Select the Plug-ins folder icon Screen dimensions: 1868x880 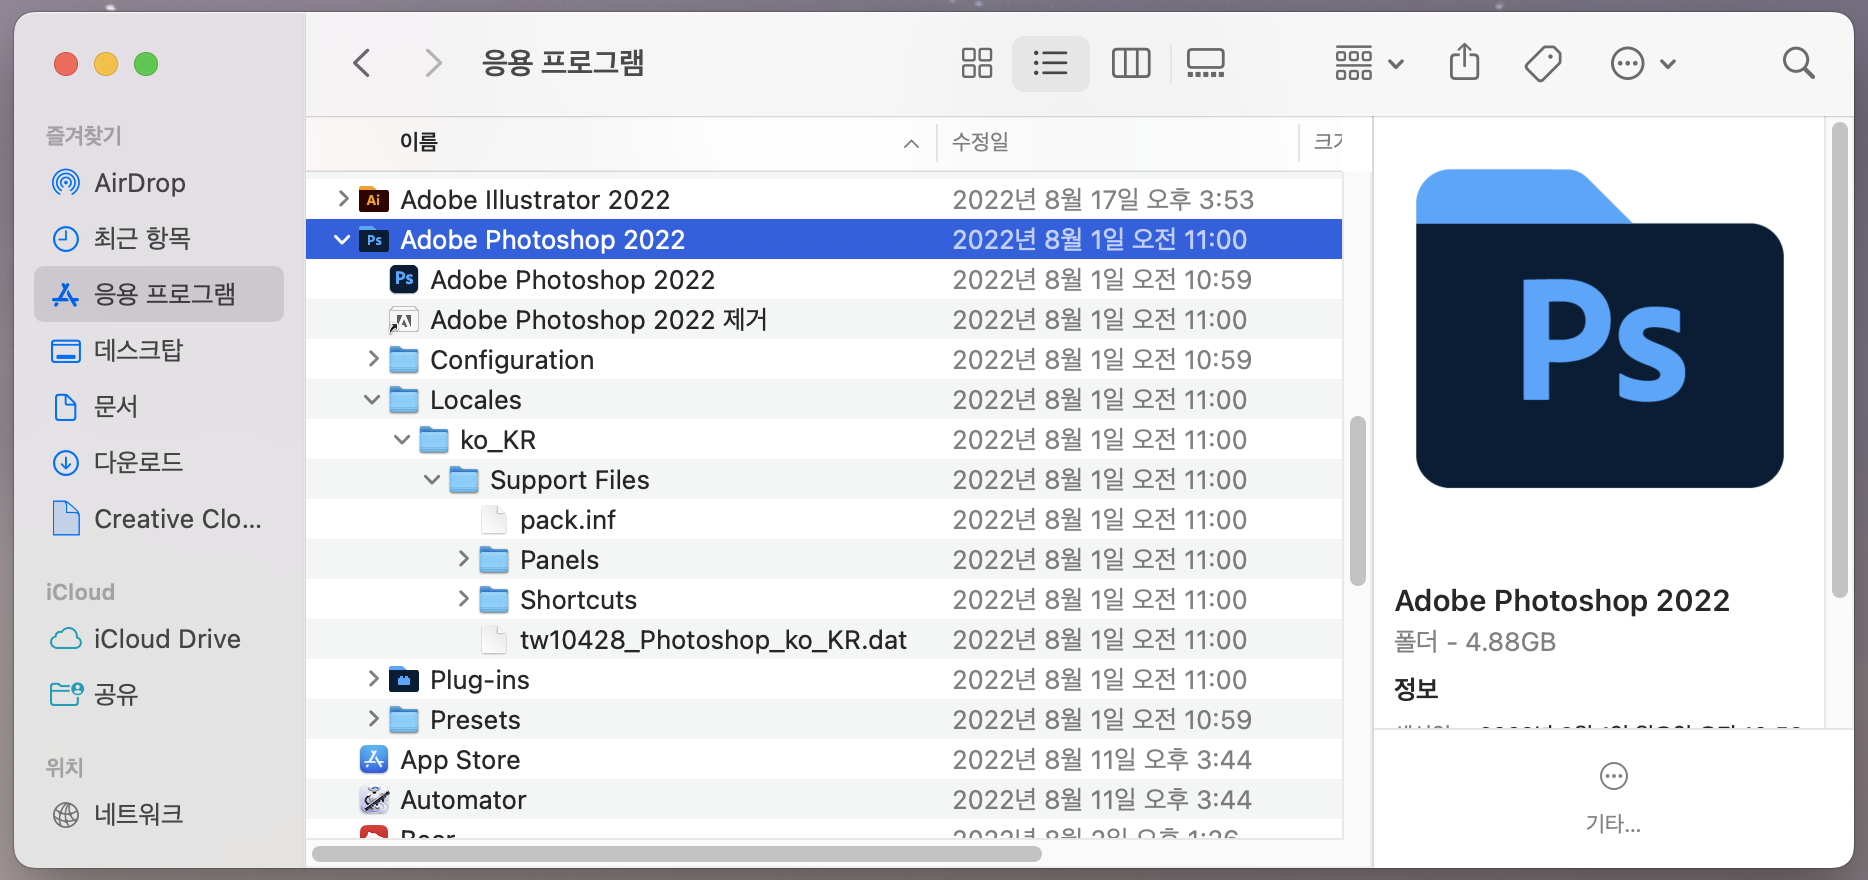[404, 679]
